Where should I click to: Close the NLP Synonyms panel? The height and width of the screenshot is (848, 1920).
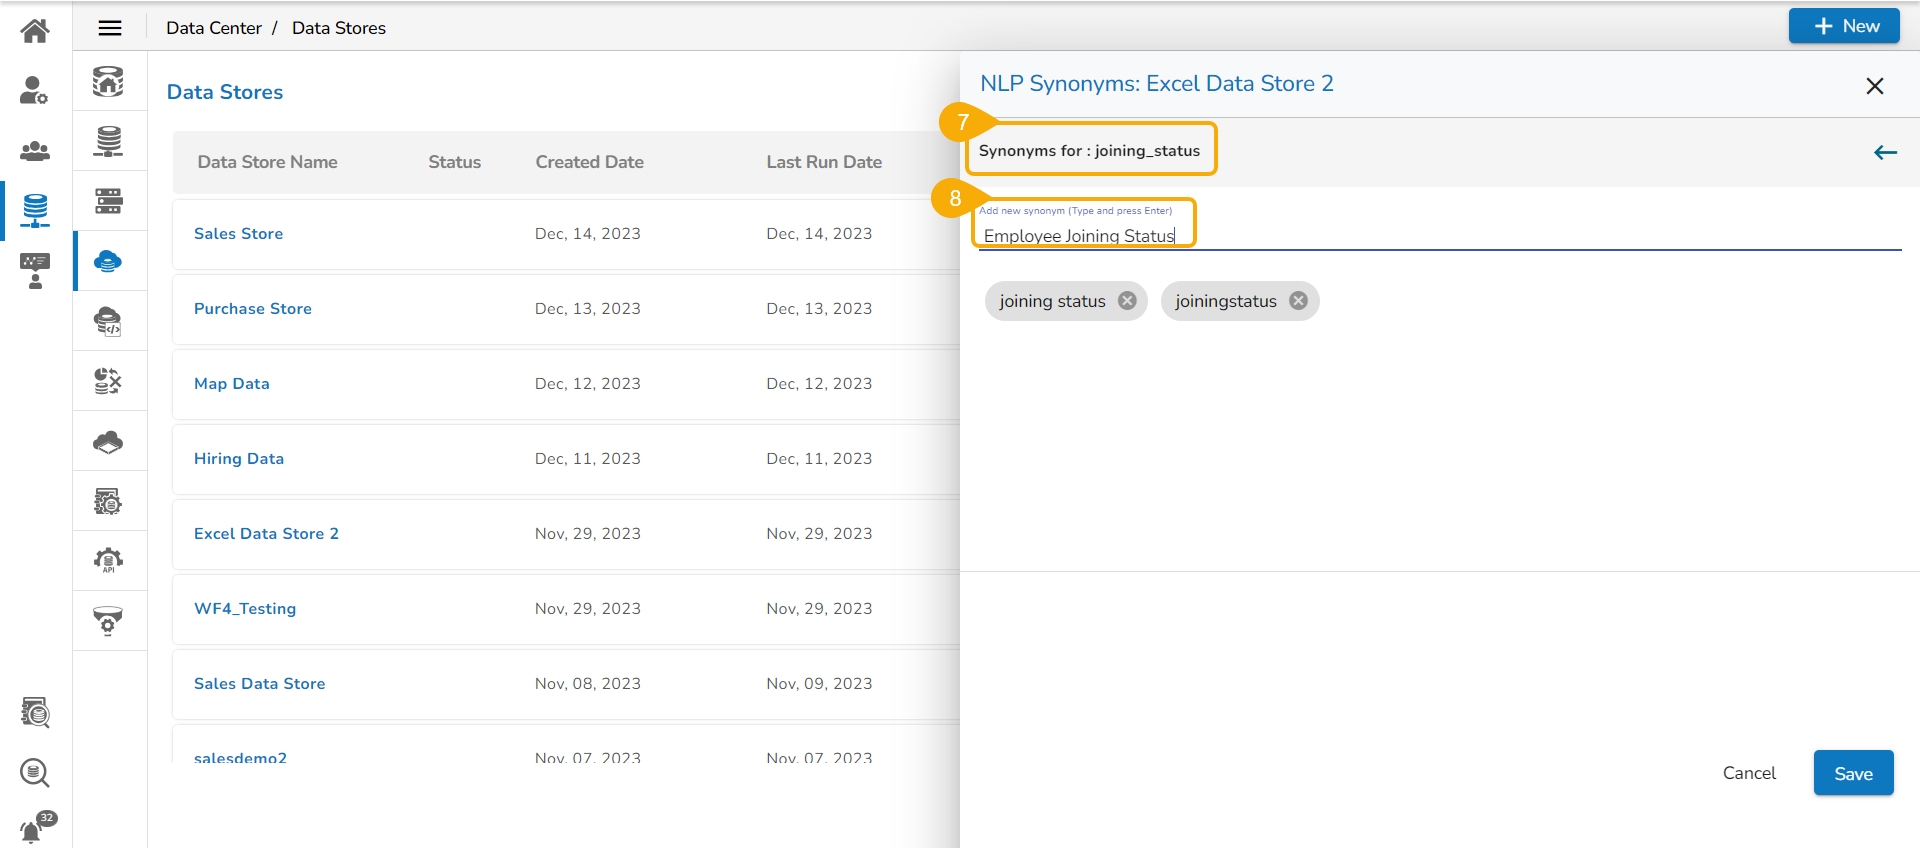1875,86
